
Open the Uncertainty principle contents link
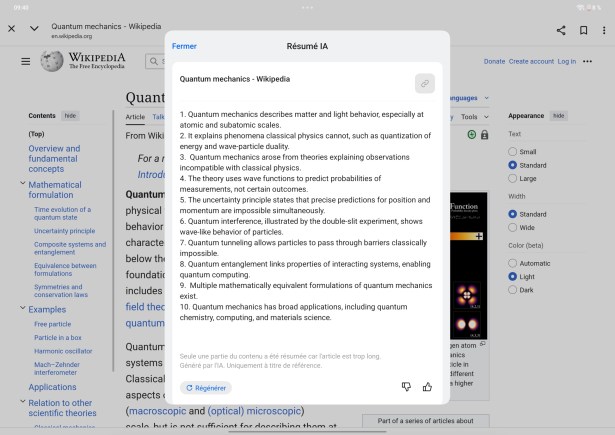point(64,231)
